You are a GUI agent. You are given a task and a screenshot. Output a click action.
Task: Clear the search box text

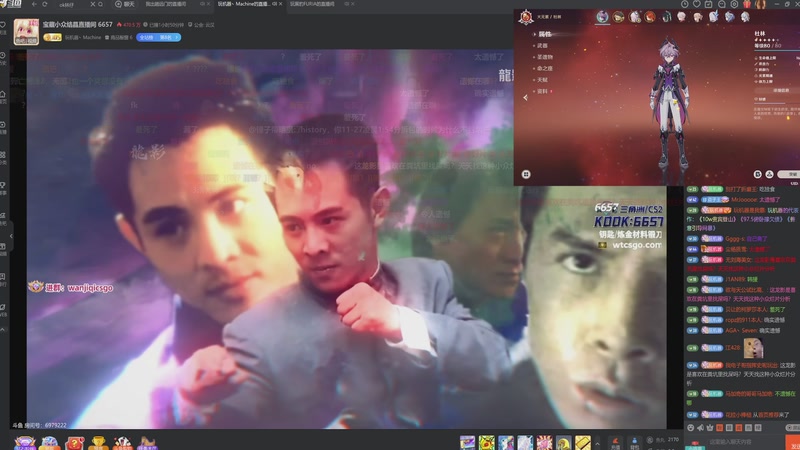92,4
